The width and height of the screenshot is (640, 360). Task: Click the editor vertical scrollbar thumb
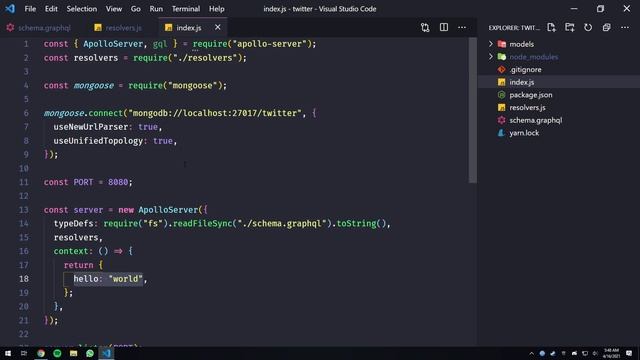tap(473, 110)
